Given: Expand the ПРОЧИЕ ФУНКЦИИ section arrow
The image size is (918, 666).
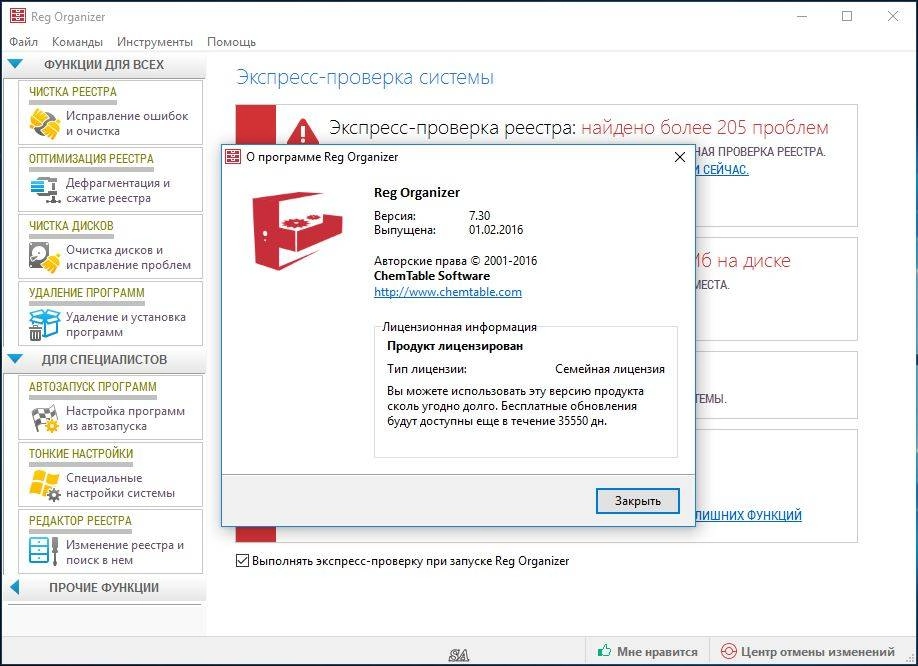Looking at the screenshot, I should (x=15, y=587).
